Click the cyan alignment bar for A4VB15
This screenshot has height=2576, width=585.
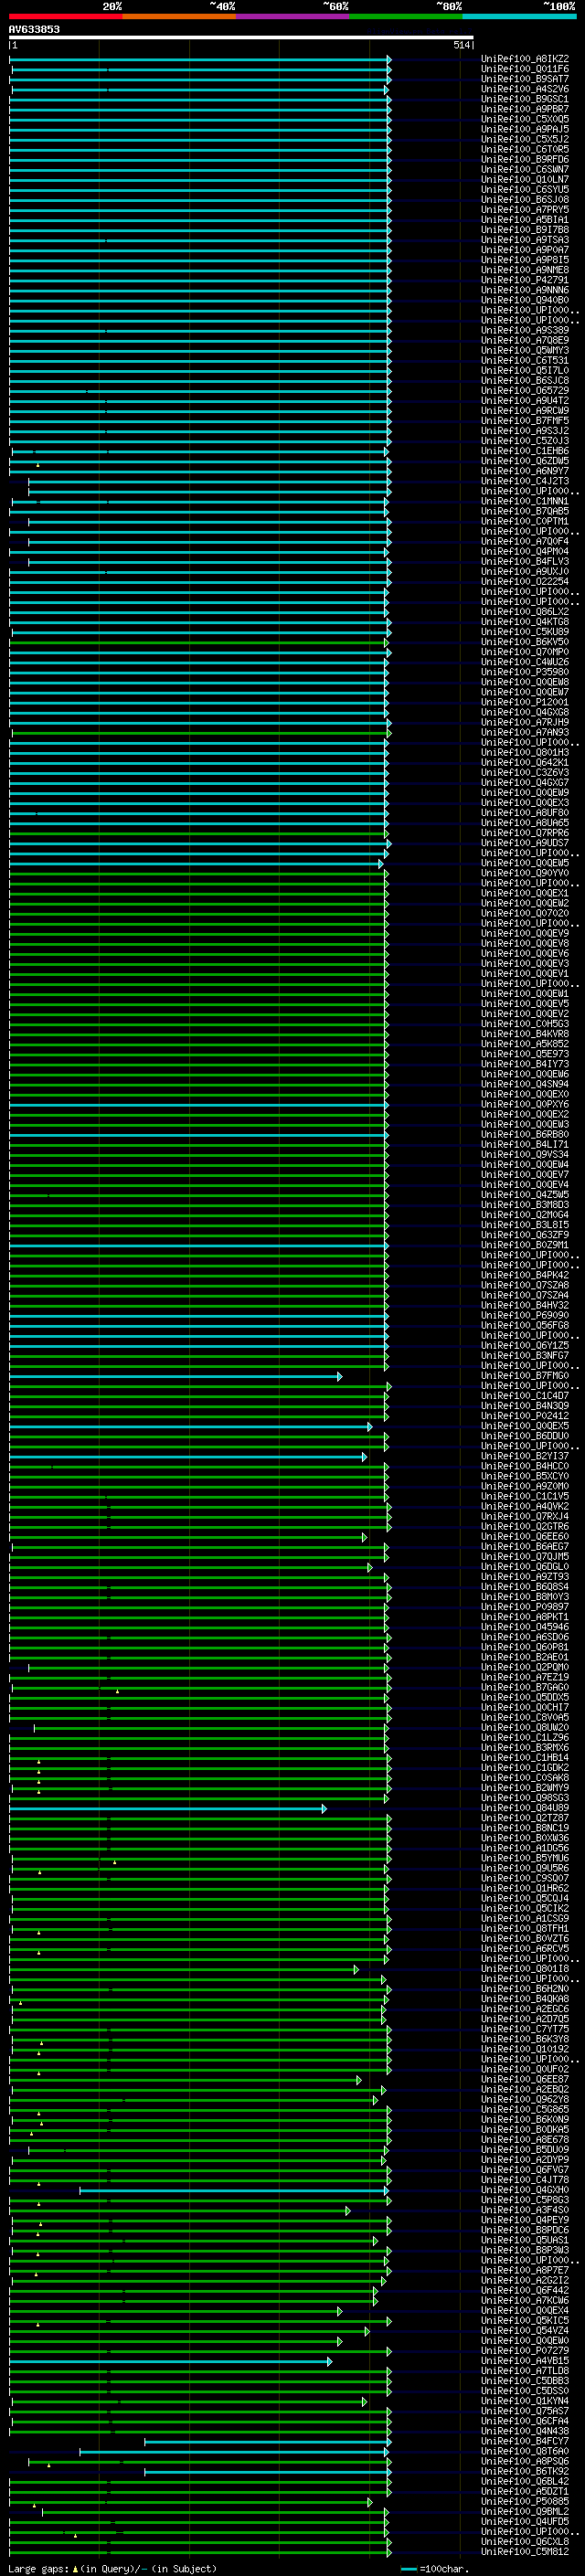point(170,2362)
